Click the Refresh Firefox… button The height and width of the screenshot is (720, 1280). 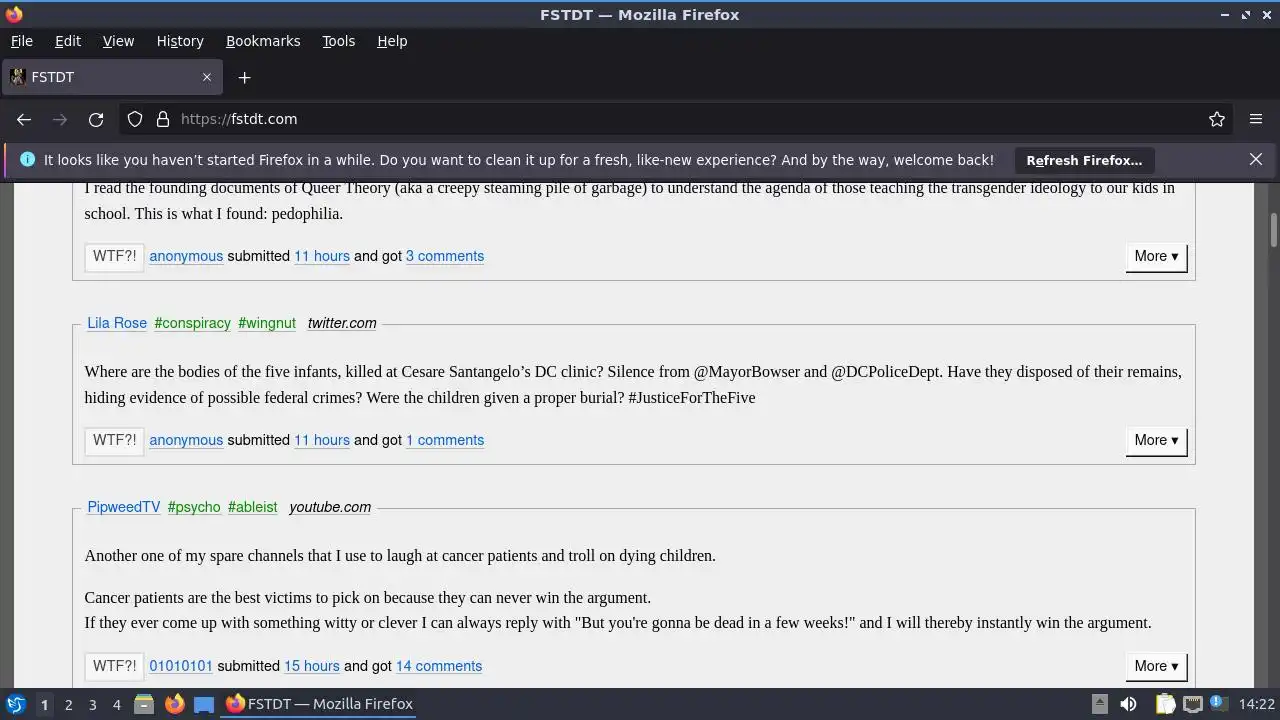pyautogui.click(x=1084, y=160)
